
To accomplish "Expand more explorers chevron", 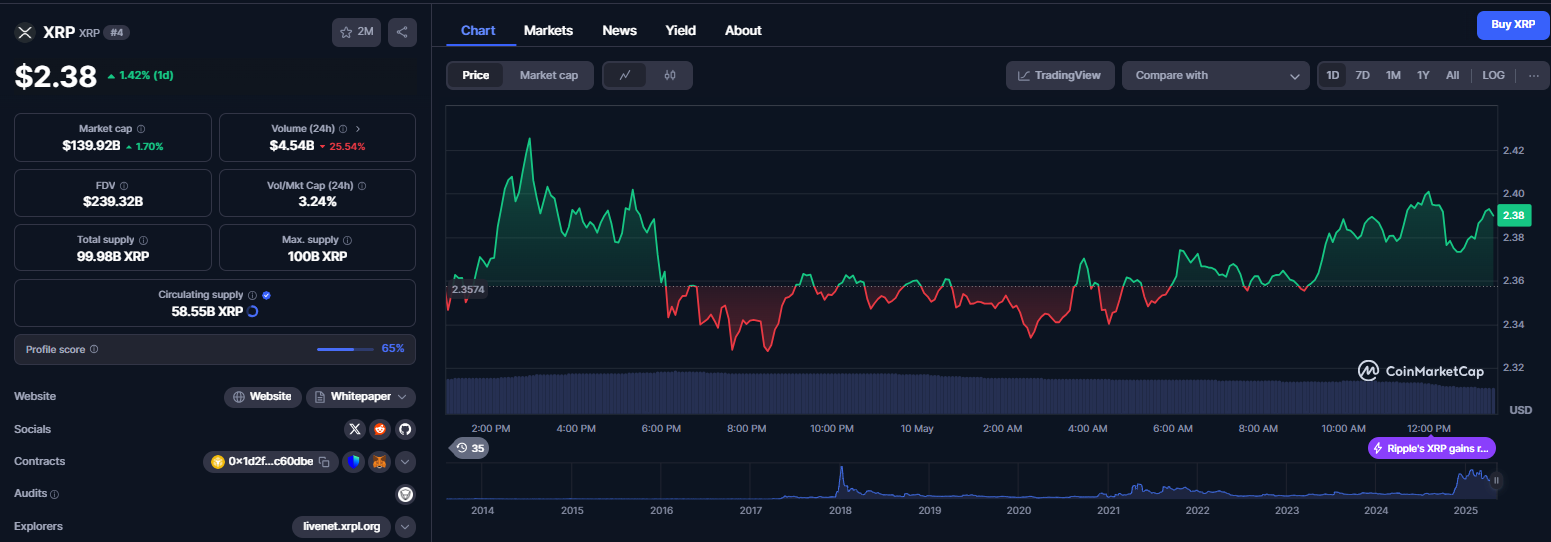I will (x=405, y=526).
